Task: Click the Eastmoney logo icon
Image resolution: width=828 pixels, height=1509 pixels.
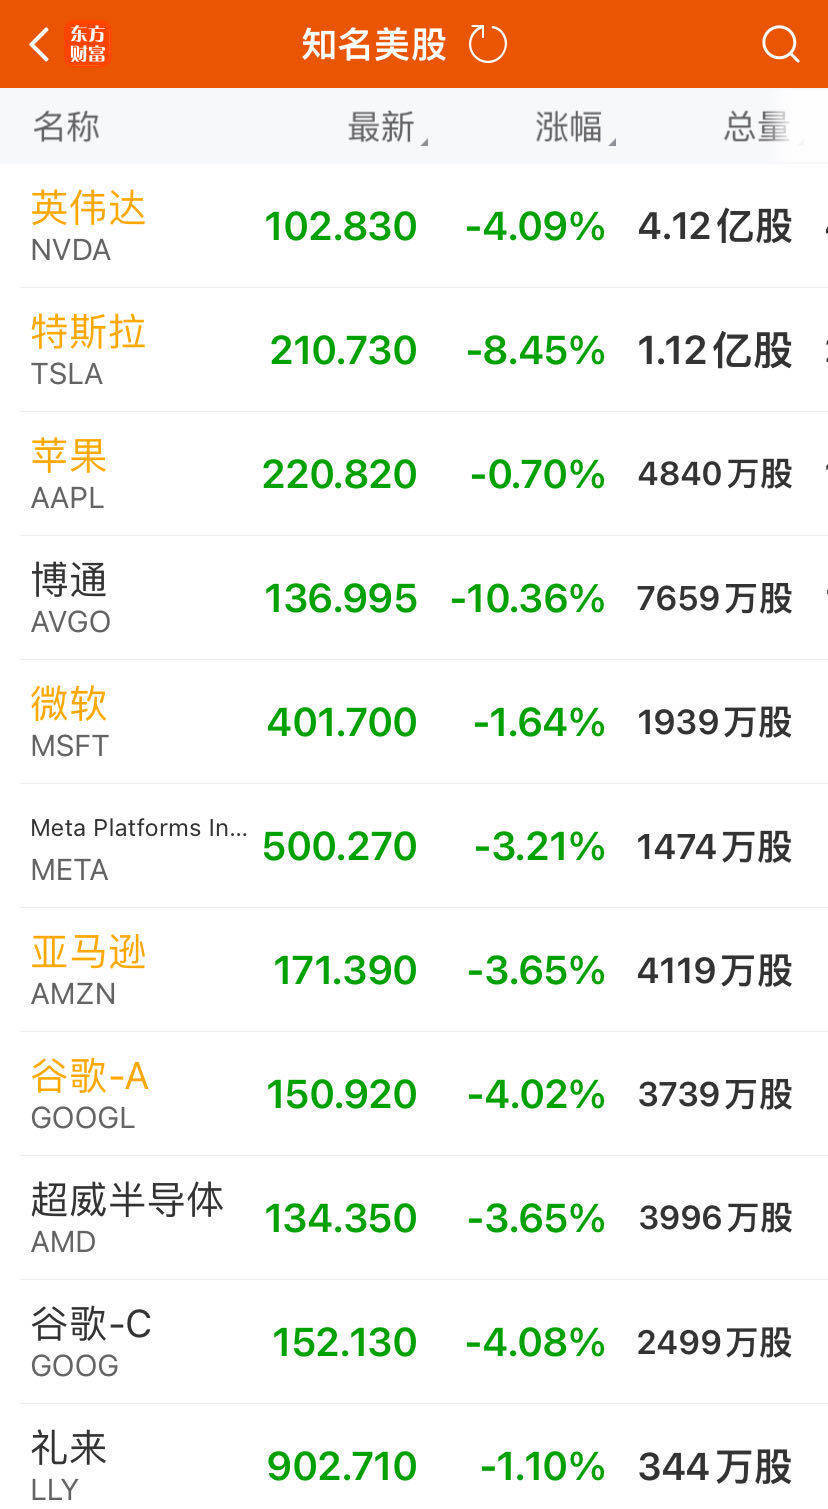Action: click(x=87, y=45)
